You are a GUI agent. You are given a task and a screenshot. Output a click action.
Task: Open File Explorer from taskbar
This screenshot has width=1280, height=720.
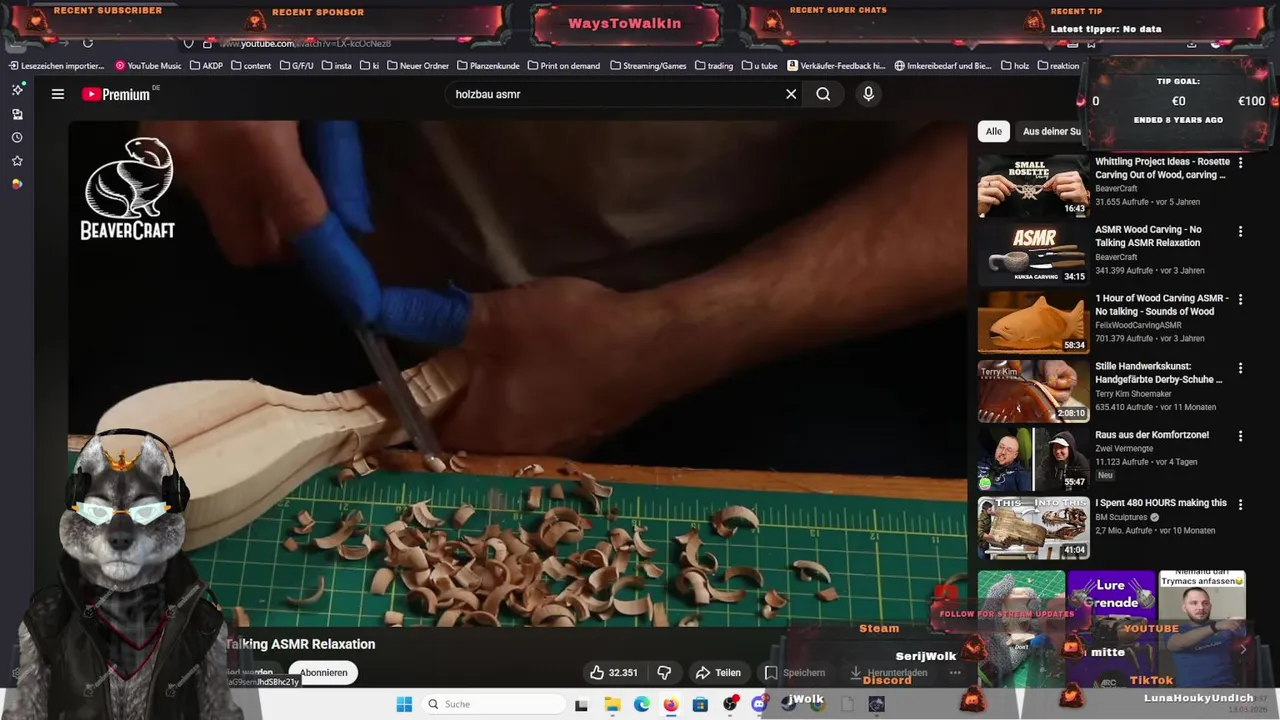pos(612,704)
